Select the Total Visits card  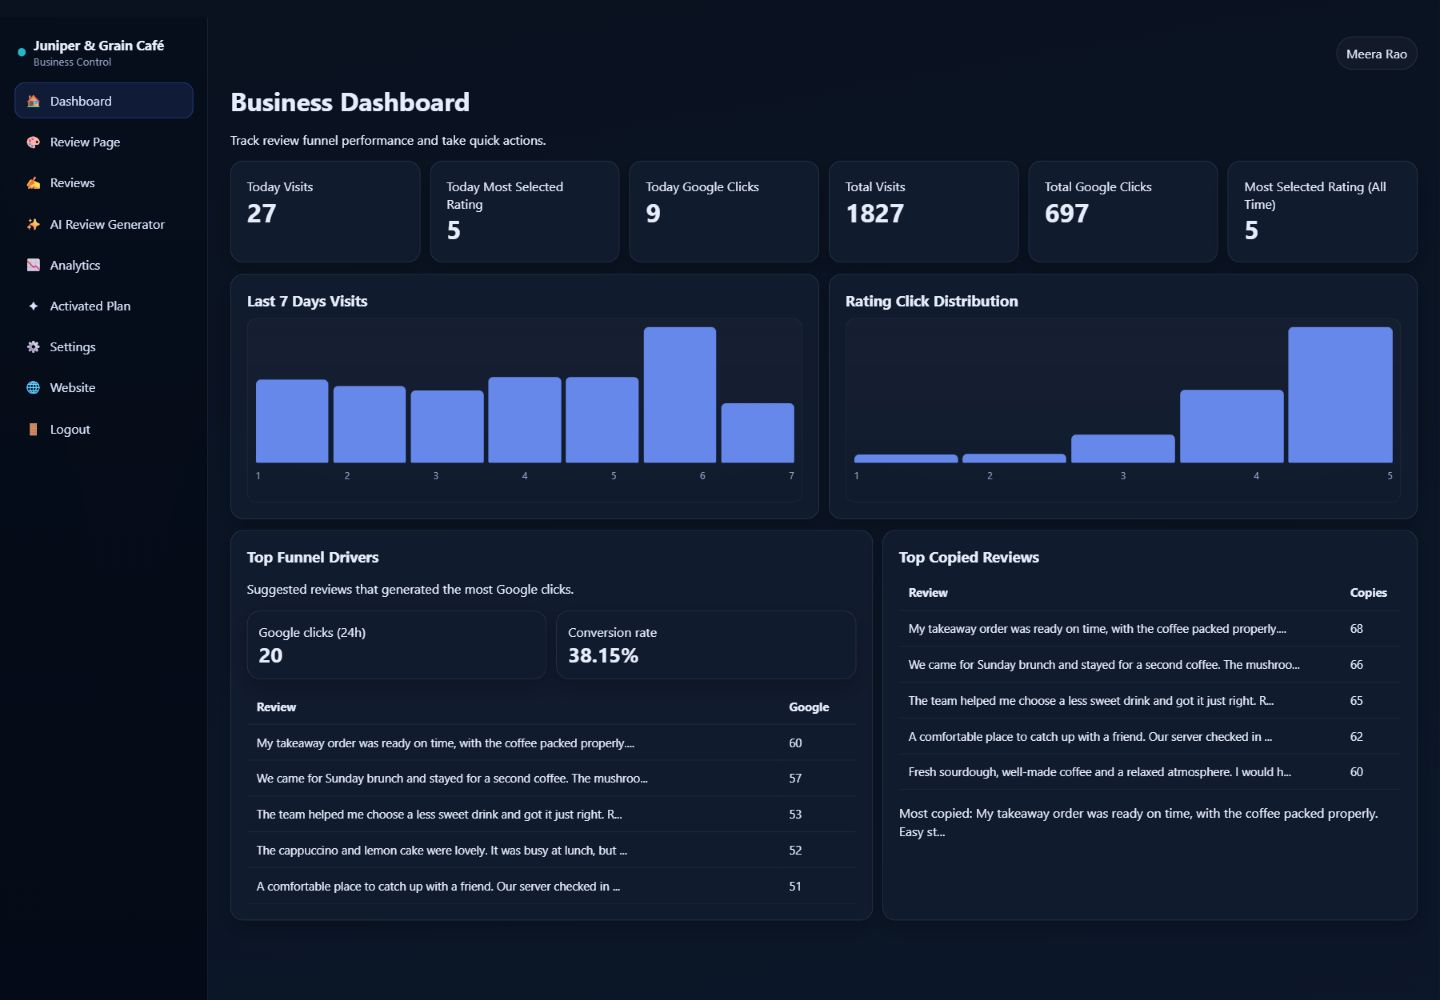point(923,212)
